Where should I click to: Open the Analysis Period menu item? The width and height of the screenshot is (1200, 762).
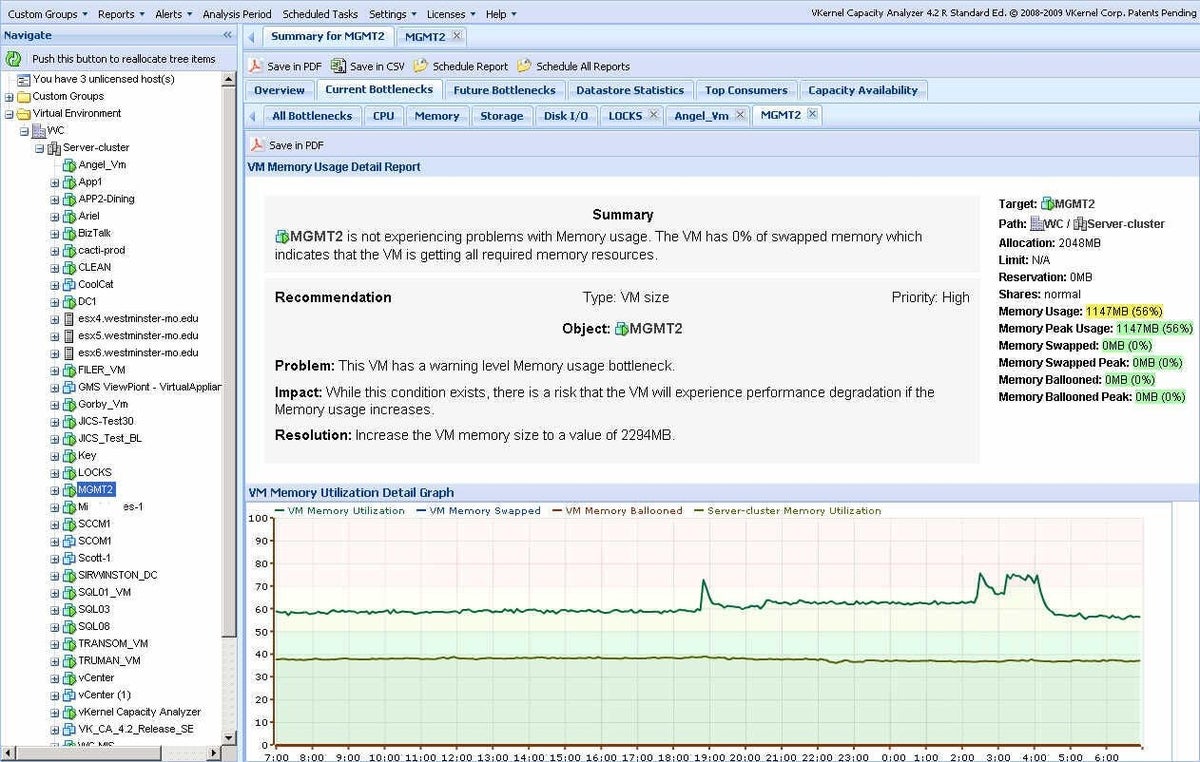(237, 14)
